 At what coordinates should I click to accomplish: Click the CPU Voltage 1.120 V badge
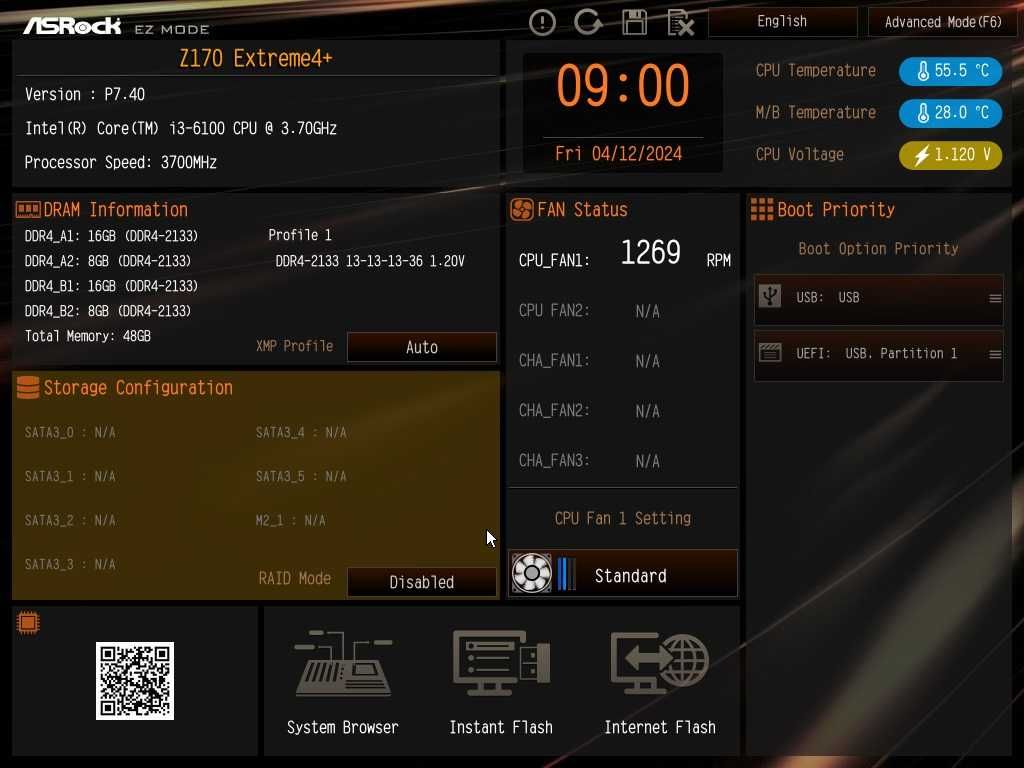click(x=950, y=155)
